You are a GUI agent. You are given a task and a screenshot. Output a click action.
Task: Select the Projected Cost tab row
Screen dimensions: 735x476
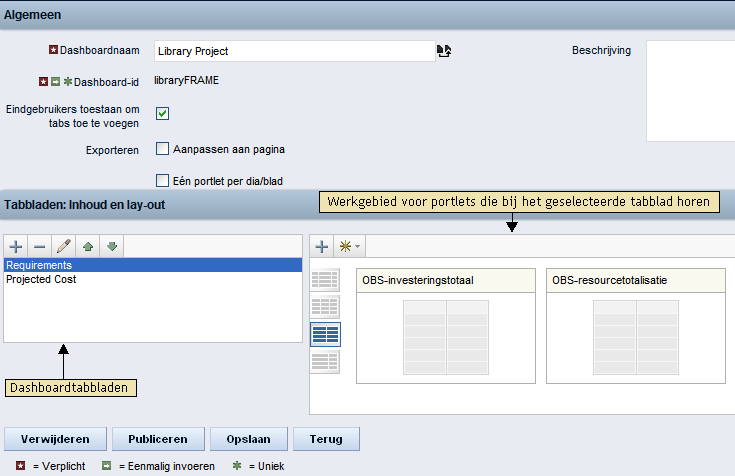[x=153, y=279]
